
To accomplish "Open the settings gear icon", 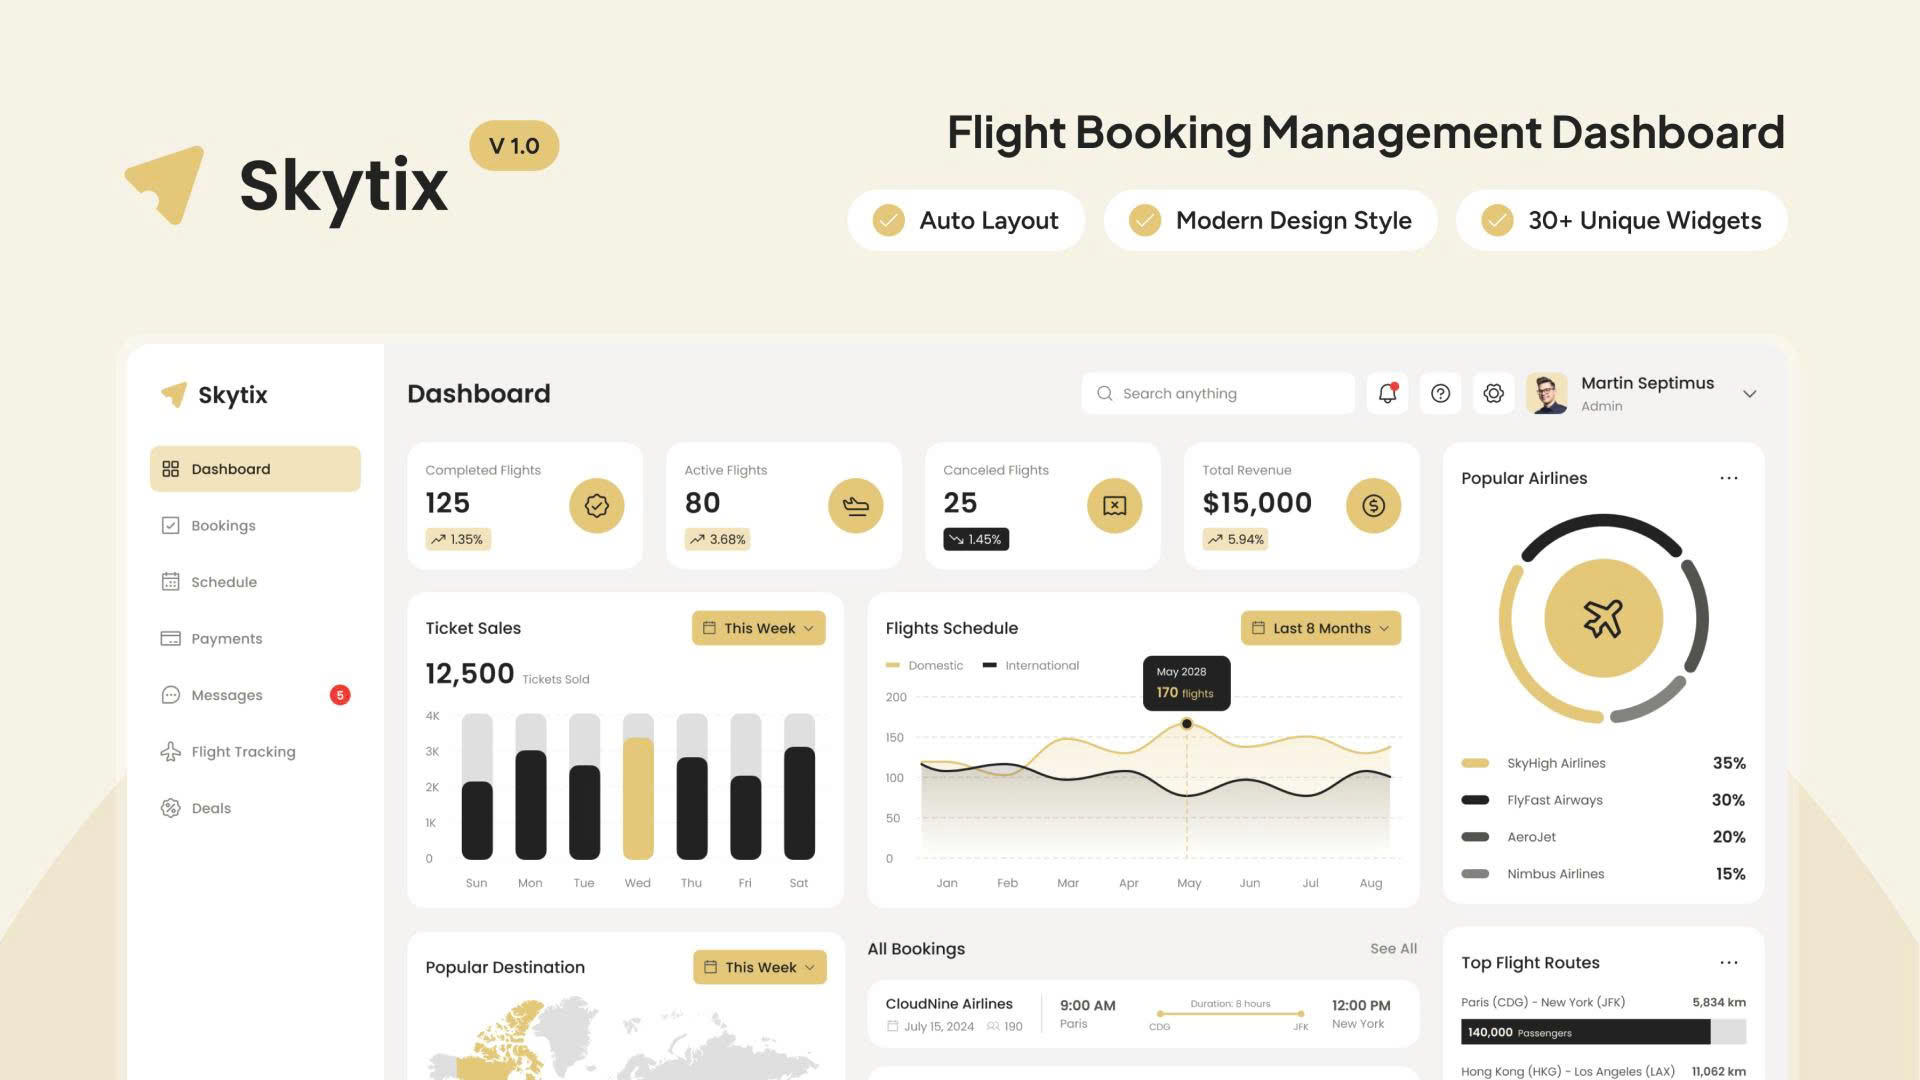I will (x=1493, y=393).
